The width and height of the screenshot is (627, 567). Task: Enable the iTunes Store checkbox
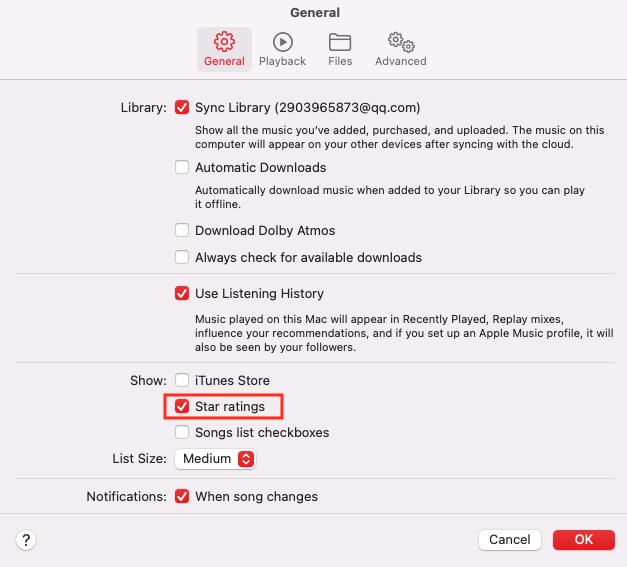click(182, 380)
